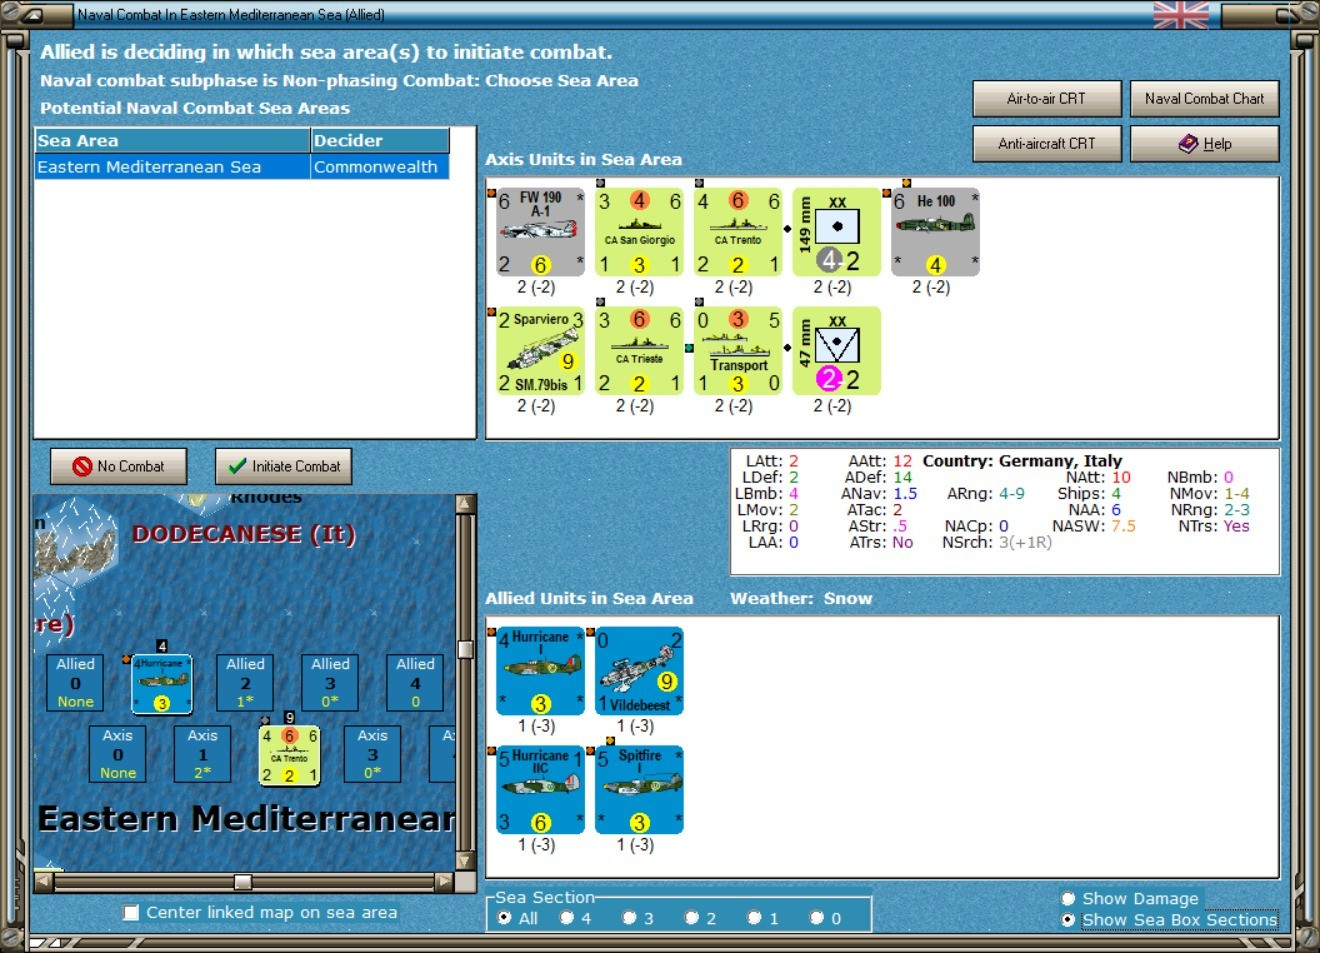Select the CA Trento cruiser in Axis units

tap(738, 232)
